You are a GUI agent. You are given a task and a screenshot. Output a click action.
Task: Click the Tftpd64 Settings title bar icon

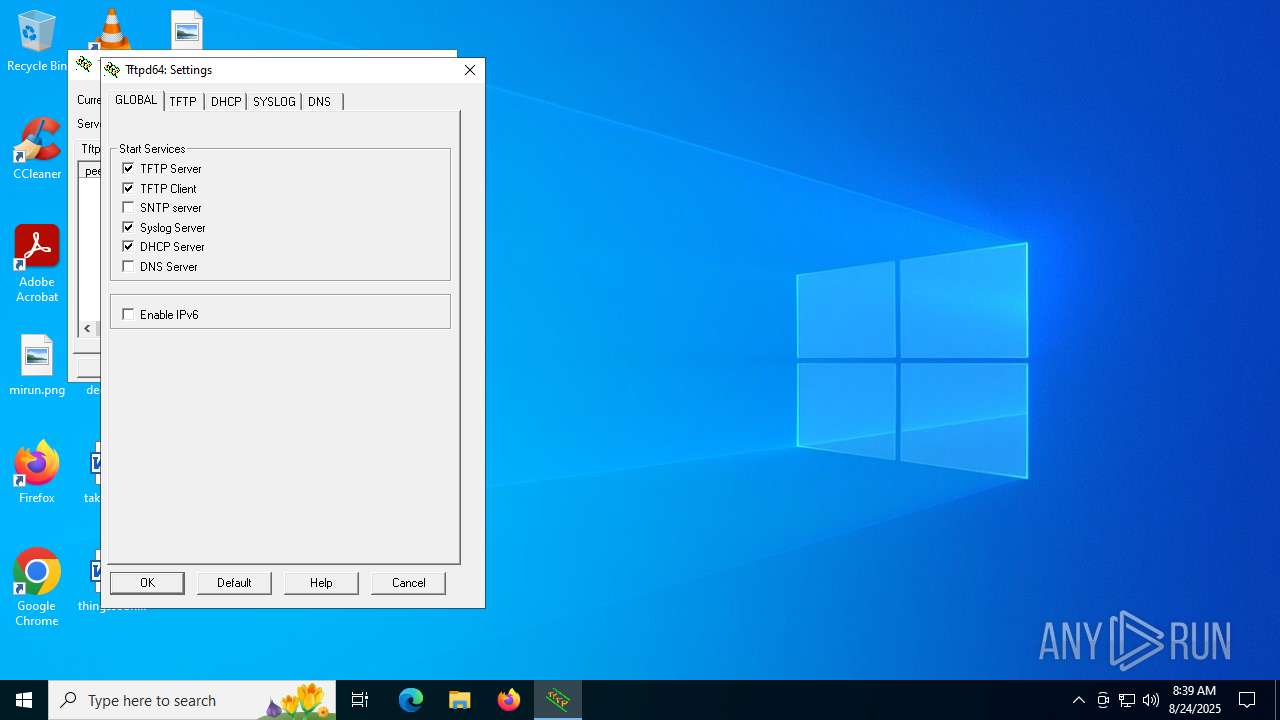coord(113,70)
